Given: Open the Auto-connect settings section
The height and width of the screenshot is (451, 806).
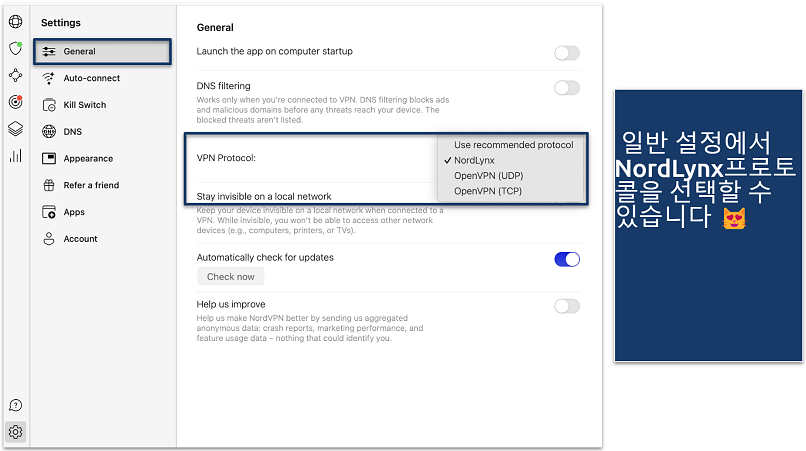Looking at the screenshot, I should coord(91,78).
